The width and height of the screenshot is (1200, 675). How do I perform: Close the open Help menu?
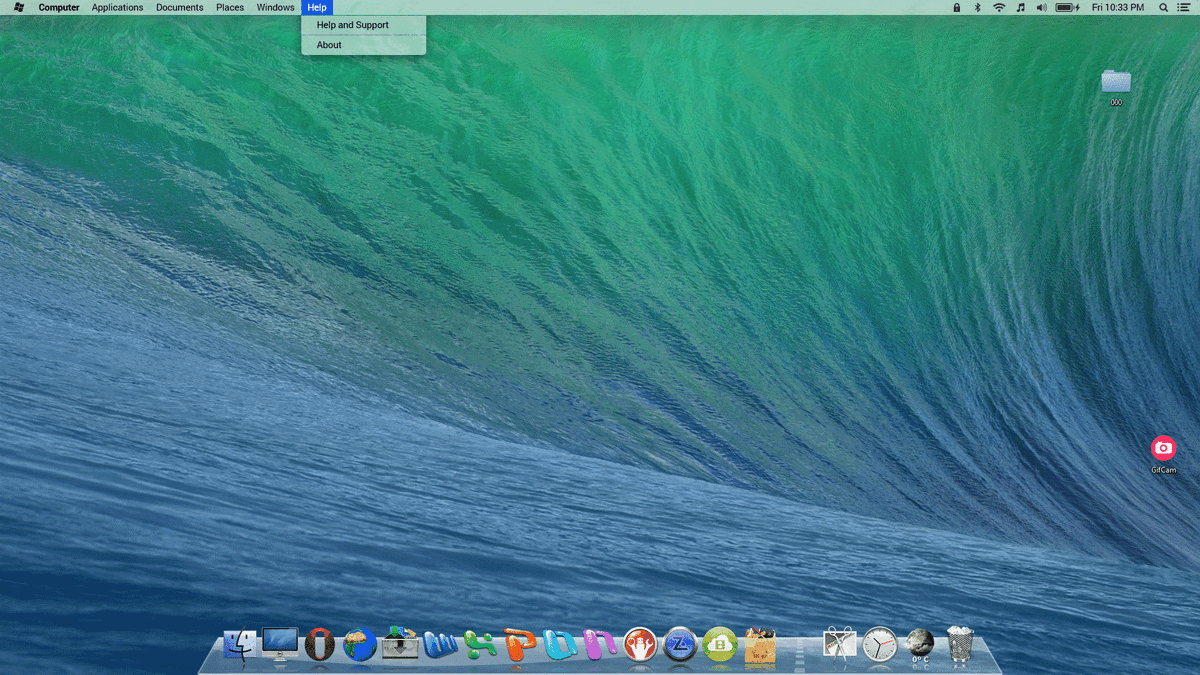pyautogui.click(x=317, y=7)
